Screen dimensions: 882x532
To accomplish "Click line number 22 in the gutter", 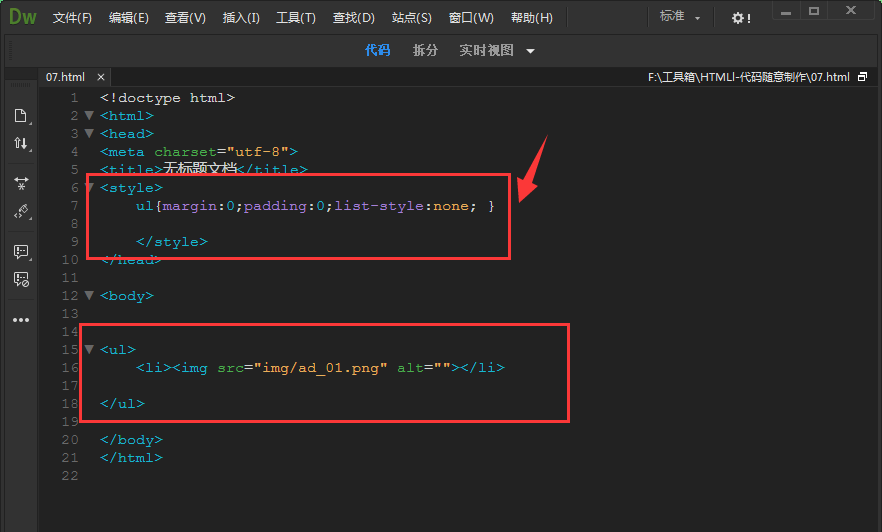I will [69, 476].
